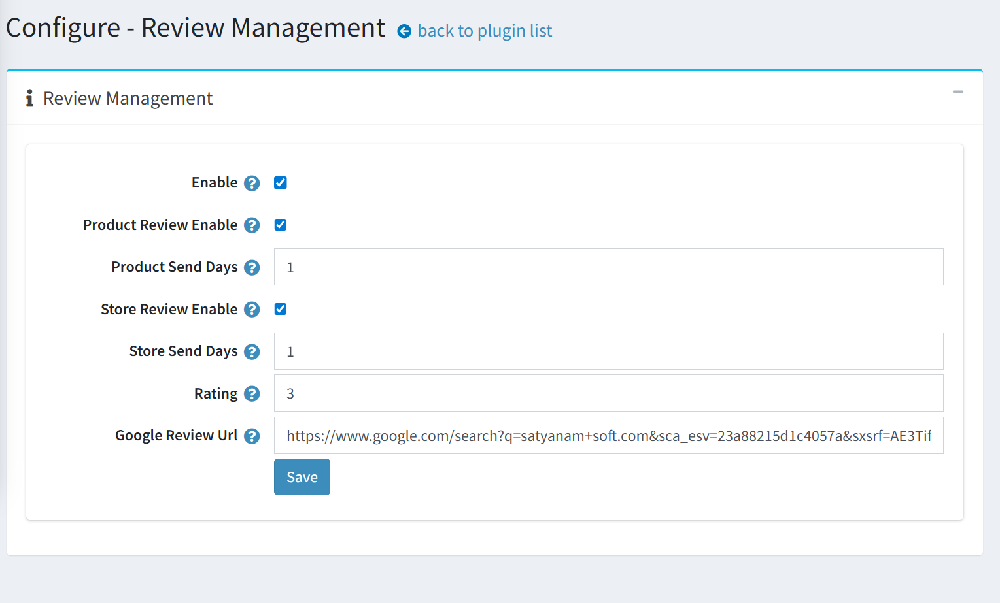
Task: Click into the Rating input field
Action: pos(608,393)
